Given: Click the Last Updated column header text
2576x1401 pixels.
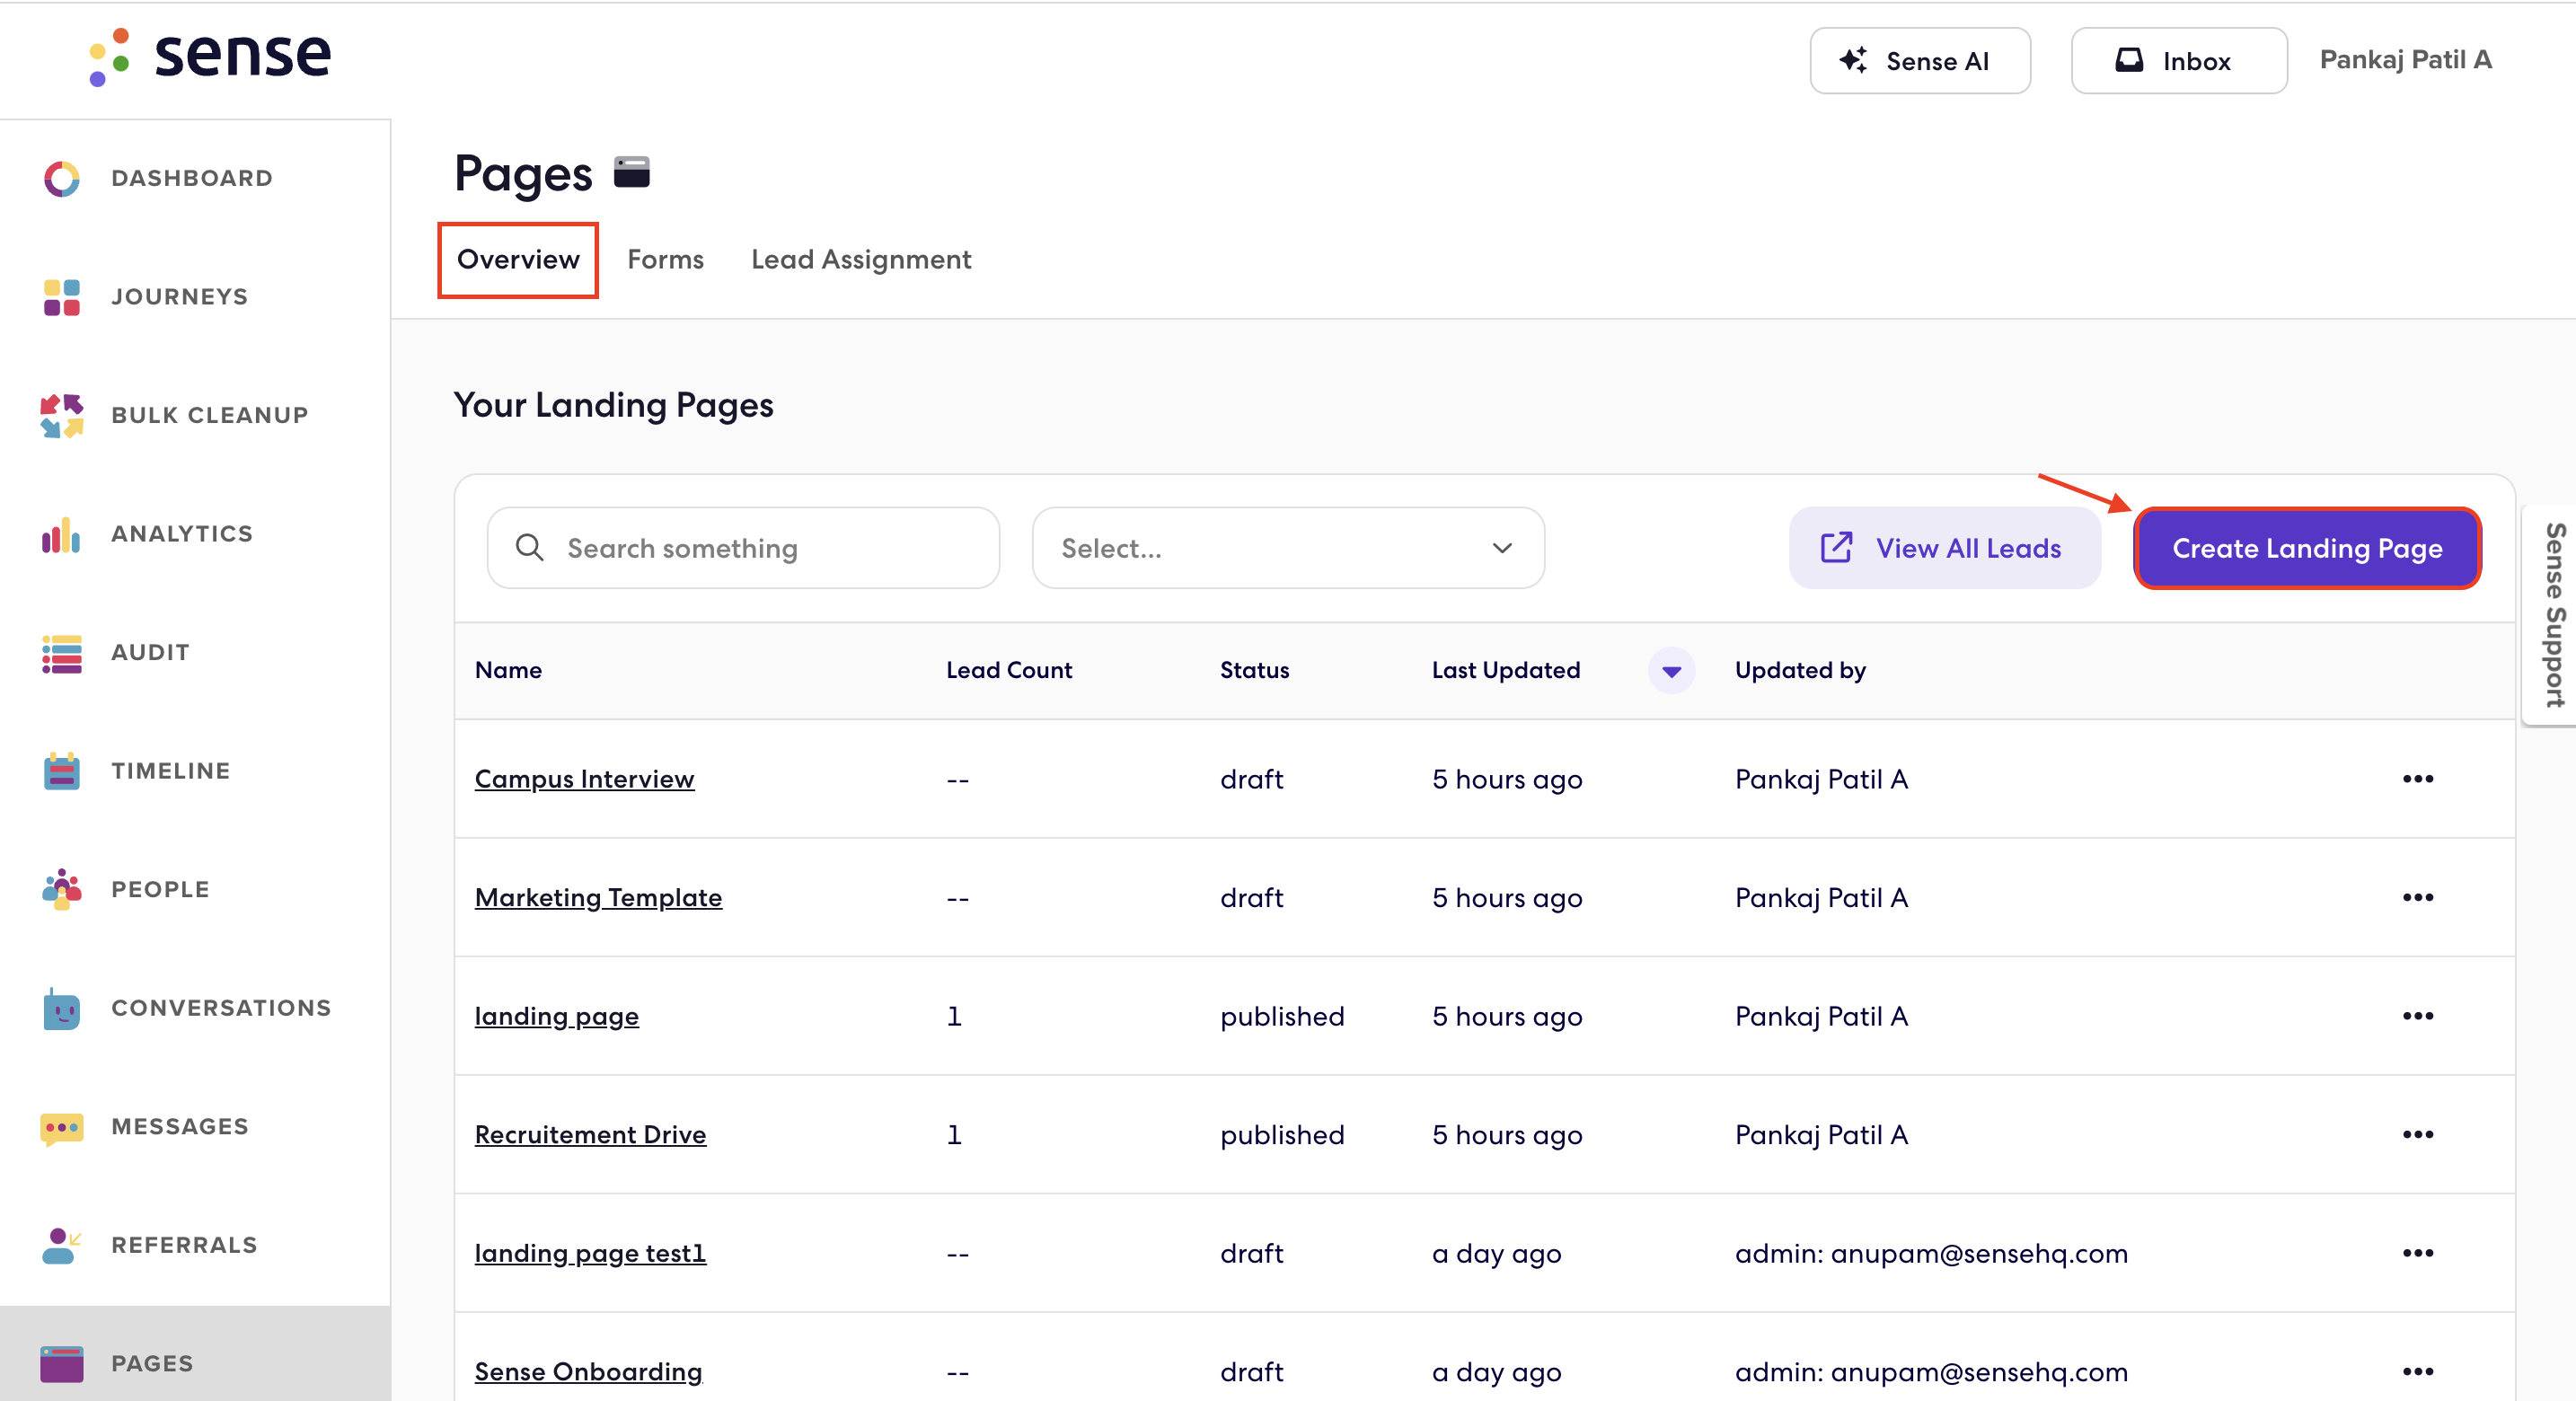Looking at the screenshot, I should (1505, 670).
